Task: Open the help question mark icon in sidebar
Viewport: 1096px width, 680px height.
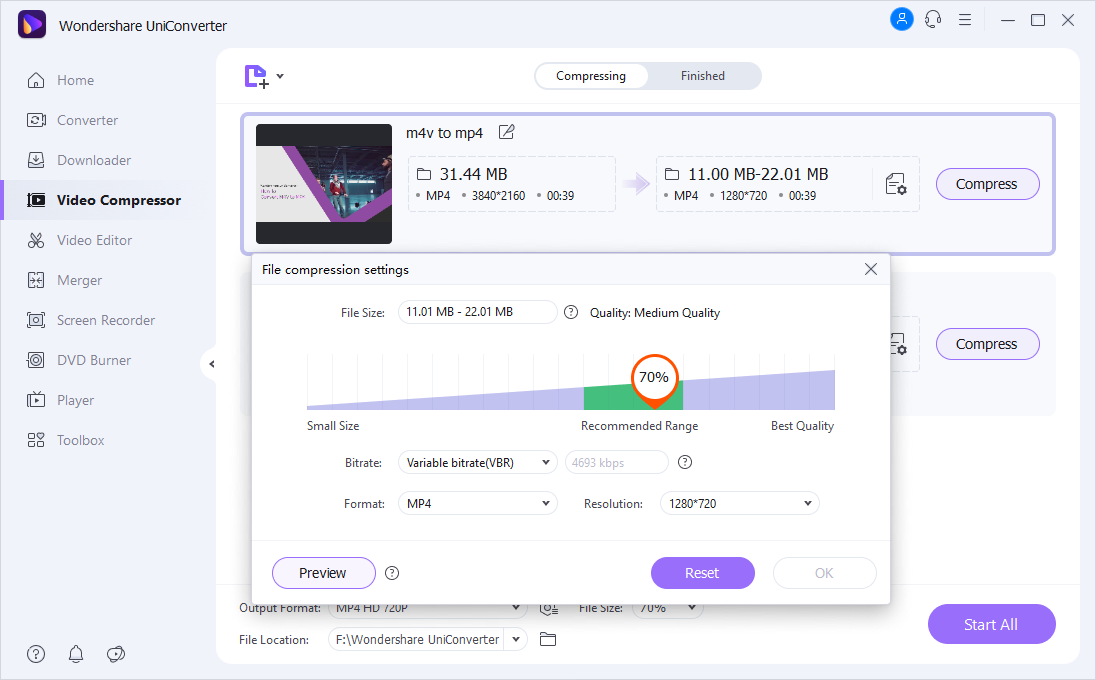Action: click(x=36, y=654)
